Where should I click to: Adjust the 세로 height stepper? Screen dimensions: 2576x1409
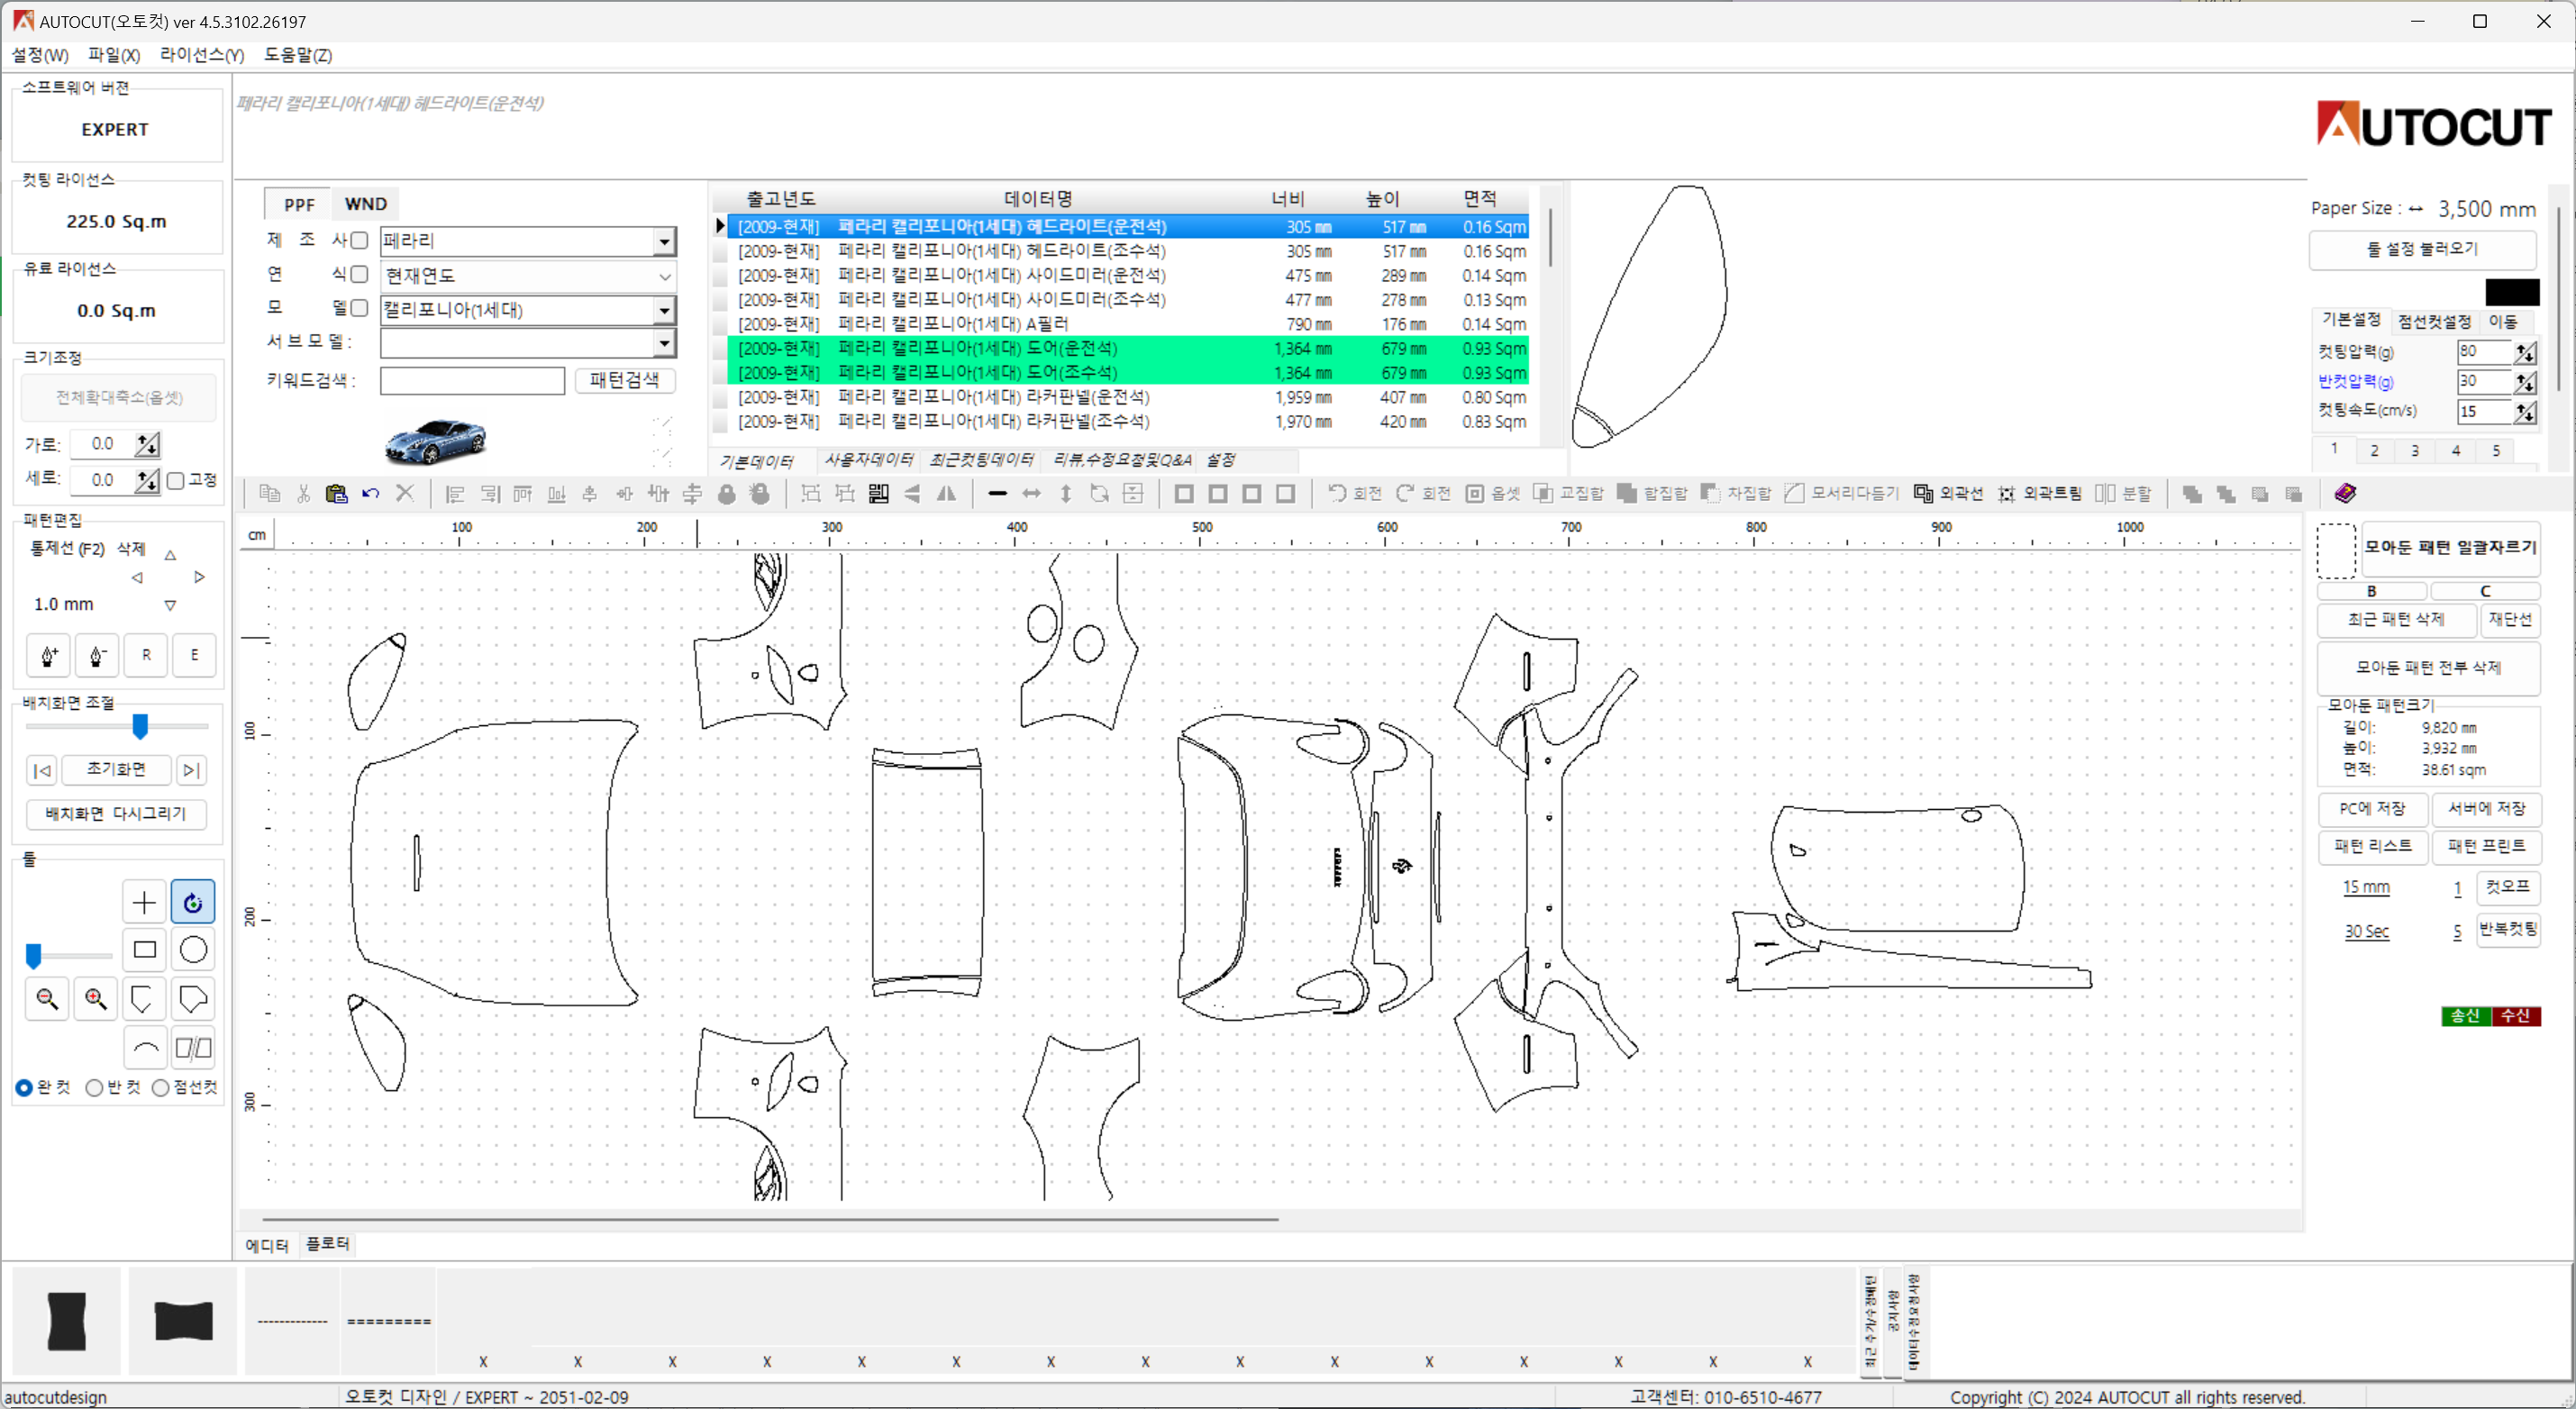click(x=147, y=481)
